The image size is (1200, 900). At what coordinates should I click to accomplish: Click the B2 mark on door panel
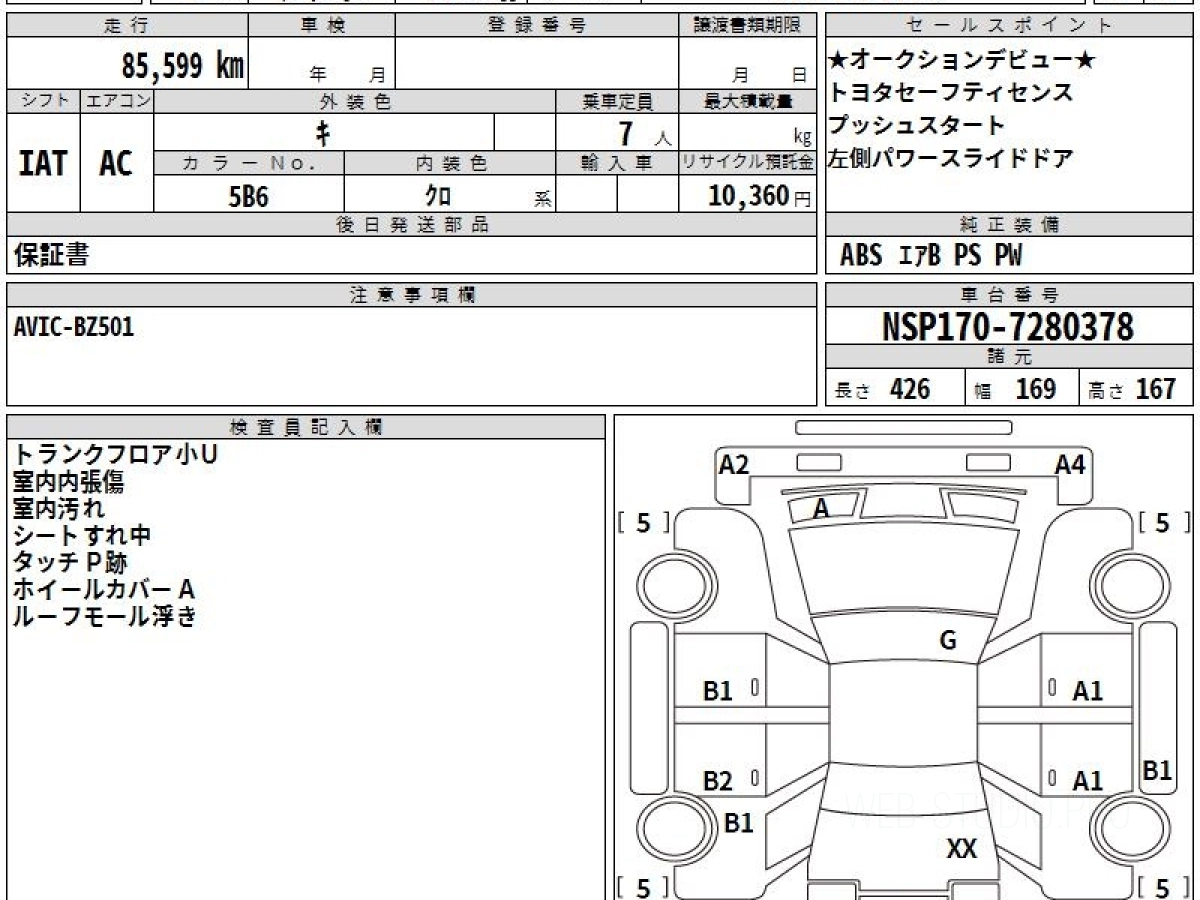pos(717,782)
